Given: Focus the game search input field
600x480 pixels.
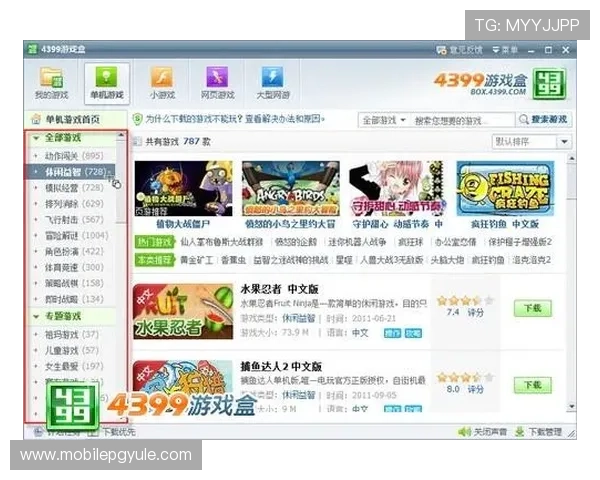Looking at the screenshot, I should point(462,121).
